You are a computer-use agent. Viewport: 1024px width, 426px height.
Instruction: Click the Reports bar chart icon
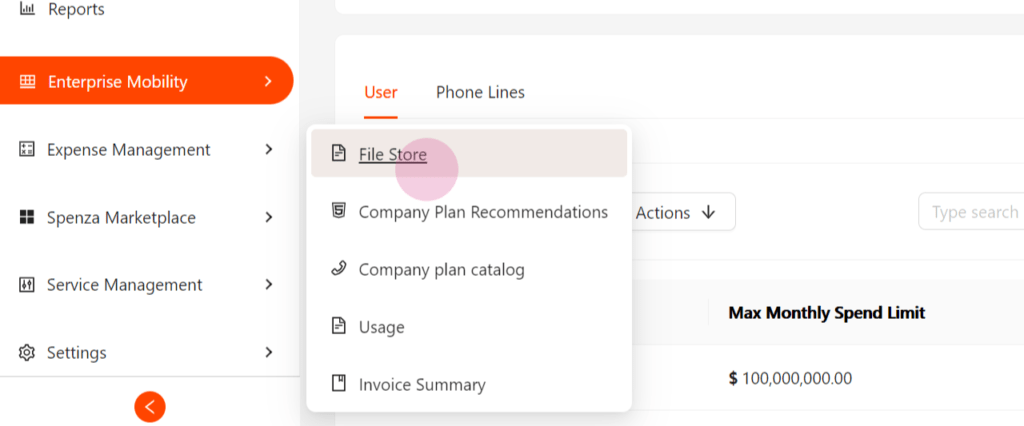click(x=27, y=9)
